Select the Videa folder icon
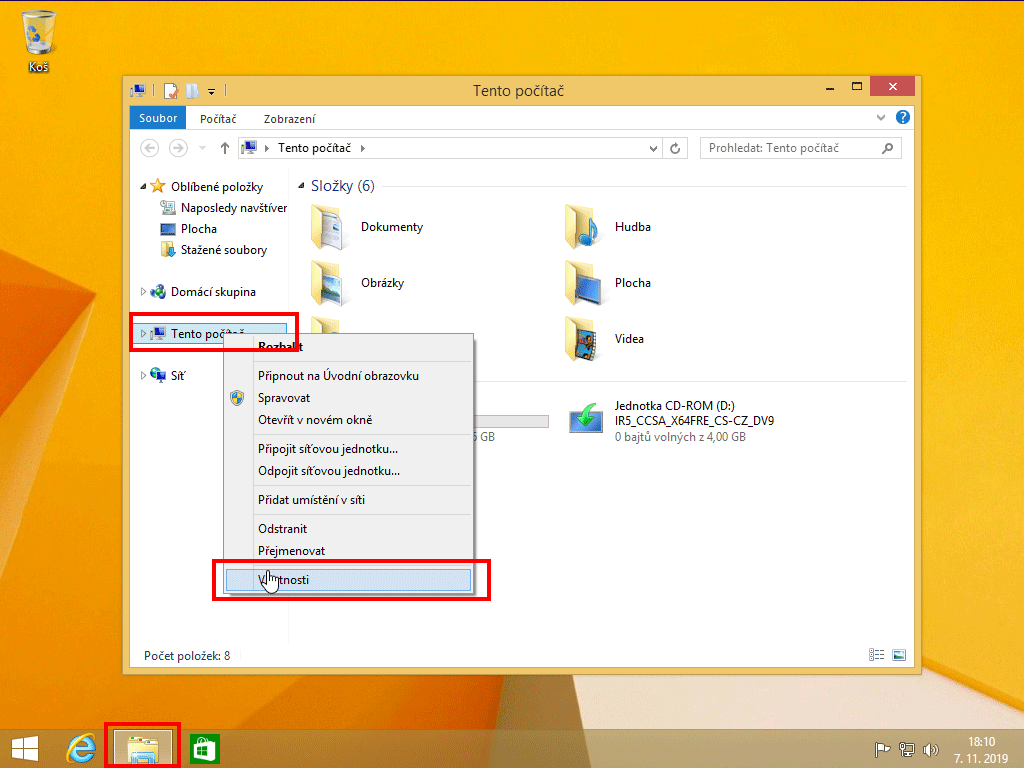This screenshot has width=1024, height=768. pyautogui.click(x=583, y=339)
